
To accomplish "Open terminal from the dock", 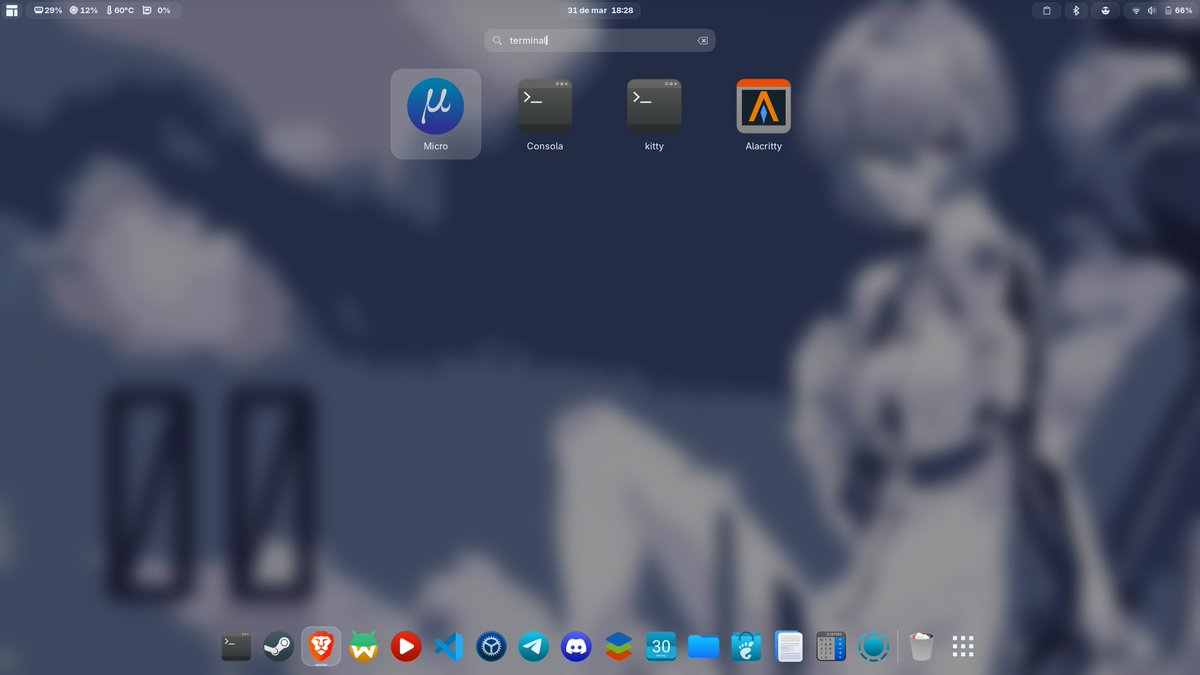I will point(236,647).
